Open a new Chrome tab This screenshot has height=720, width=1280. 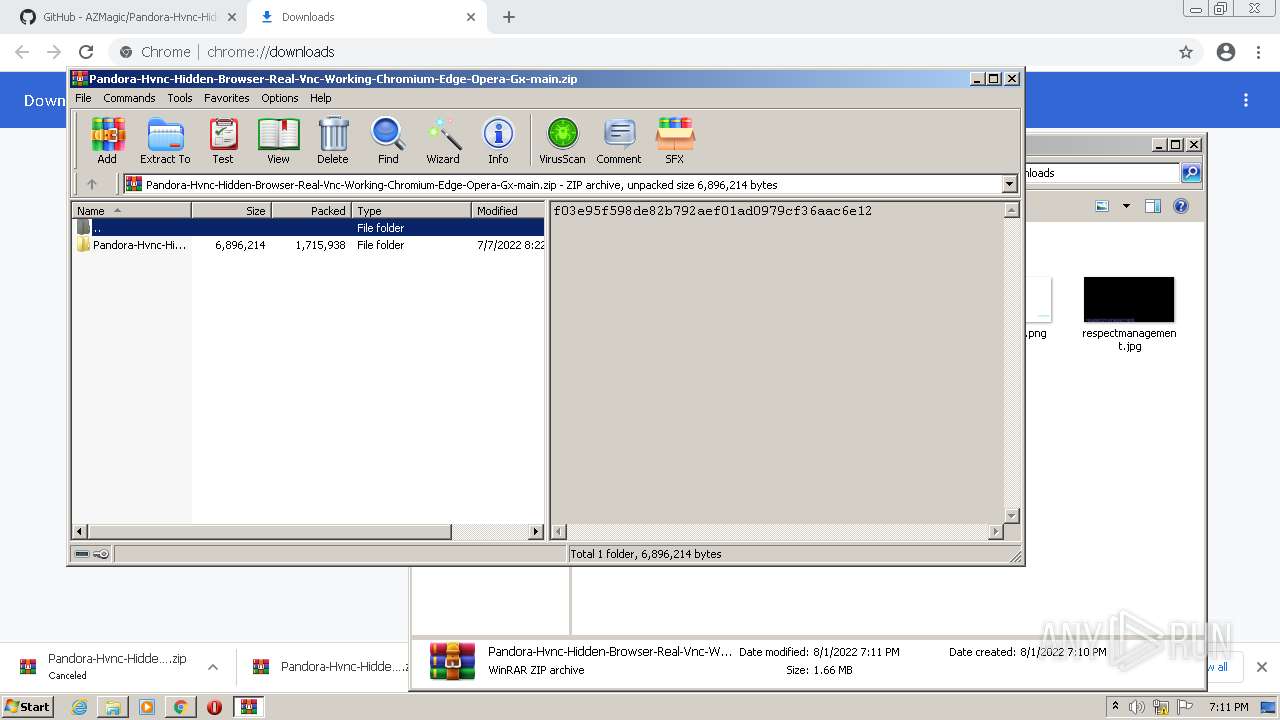509,17
